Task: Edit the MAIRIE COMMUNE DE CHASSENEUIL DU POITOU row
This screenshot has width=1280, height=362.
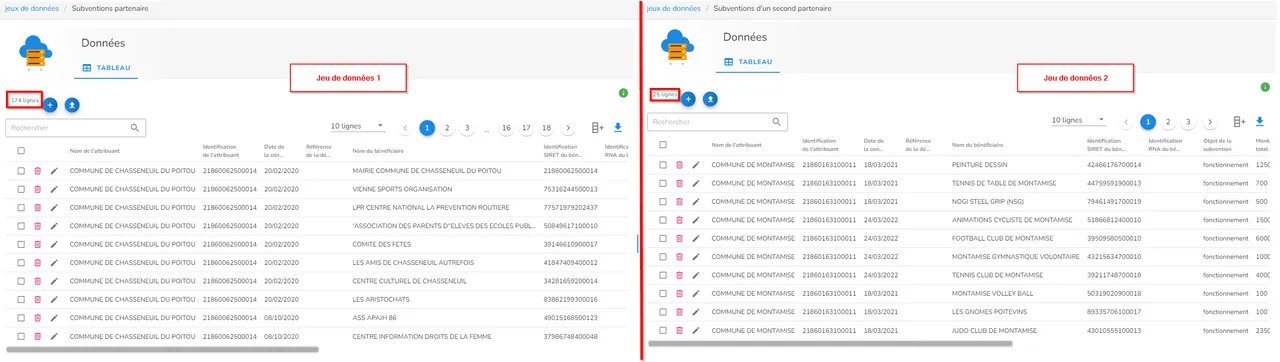Action: [55, 171]
